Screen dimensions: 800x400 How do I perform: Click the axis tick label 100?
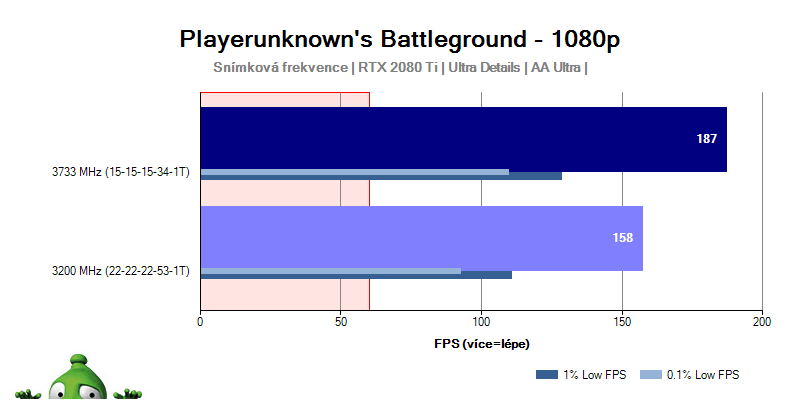tap(482, 322)
